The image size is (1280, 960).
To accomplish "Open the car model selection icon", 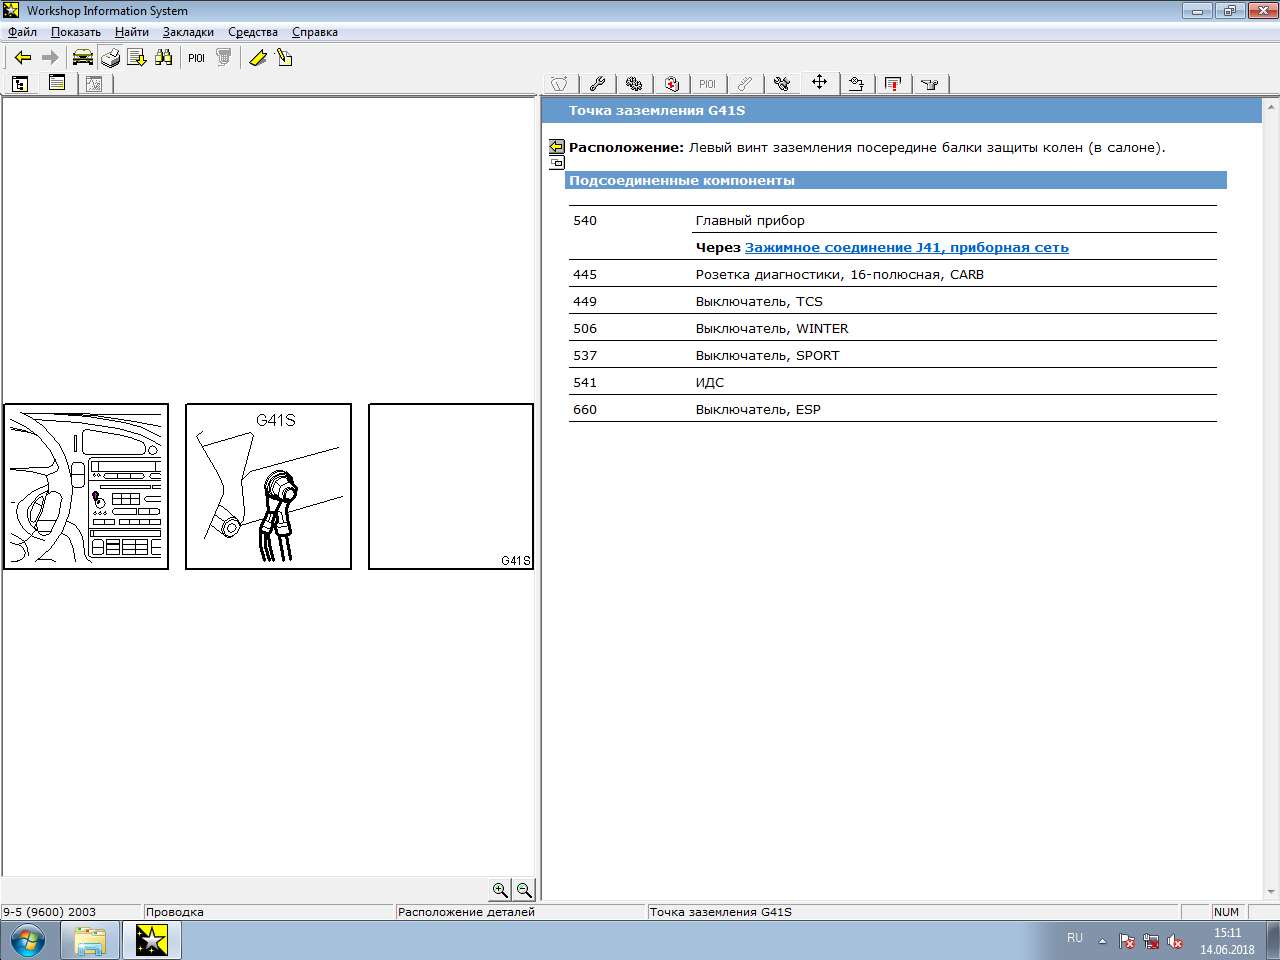I will point(82,58).
